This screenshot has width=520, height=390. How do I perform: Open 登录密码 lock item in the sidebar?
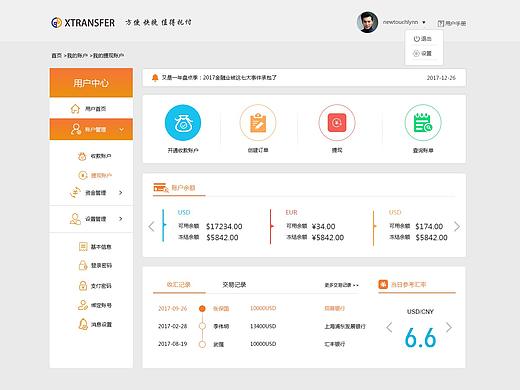point(95,265)
